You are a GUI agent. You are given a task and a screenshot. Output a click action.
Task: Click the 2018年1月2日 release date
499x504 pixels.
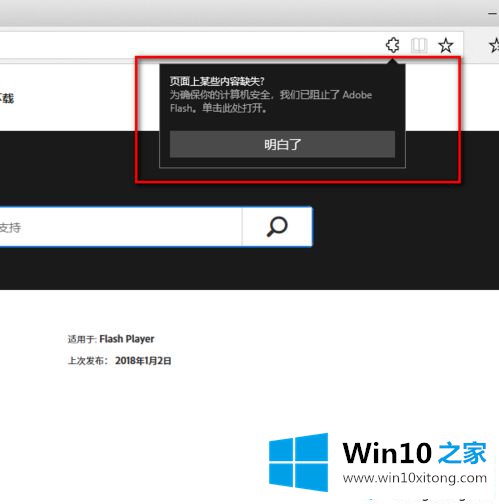[x=143, y=361]
